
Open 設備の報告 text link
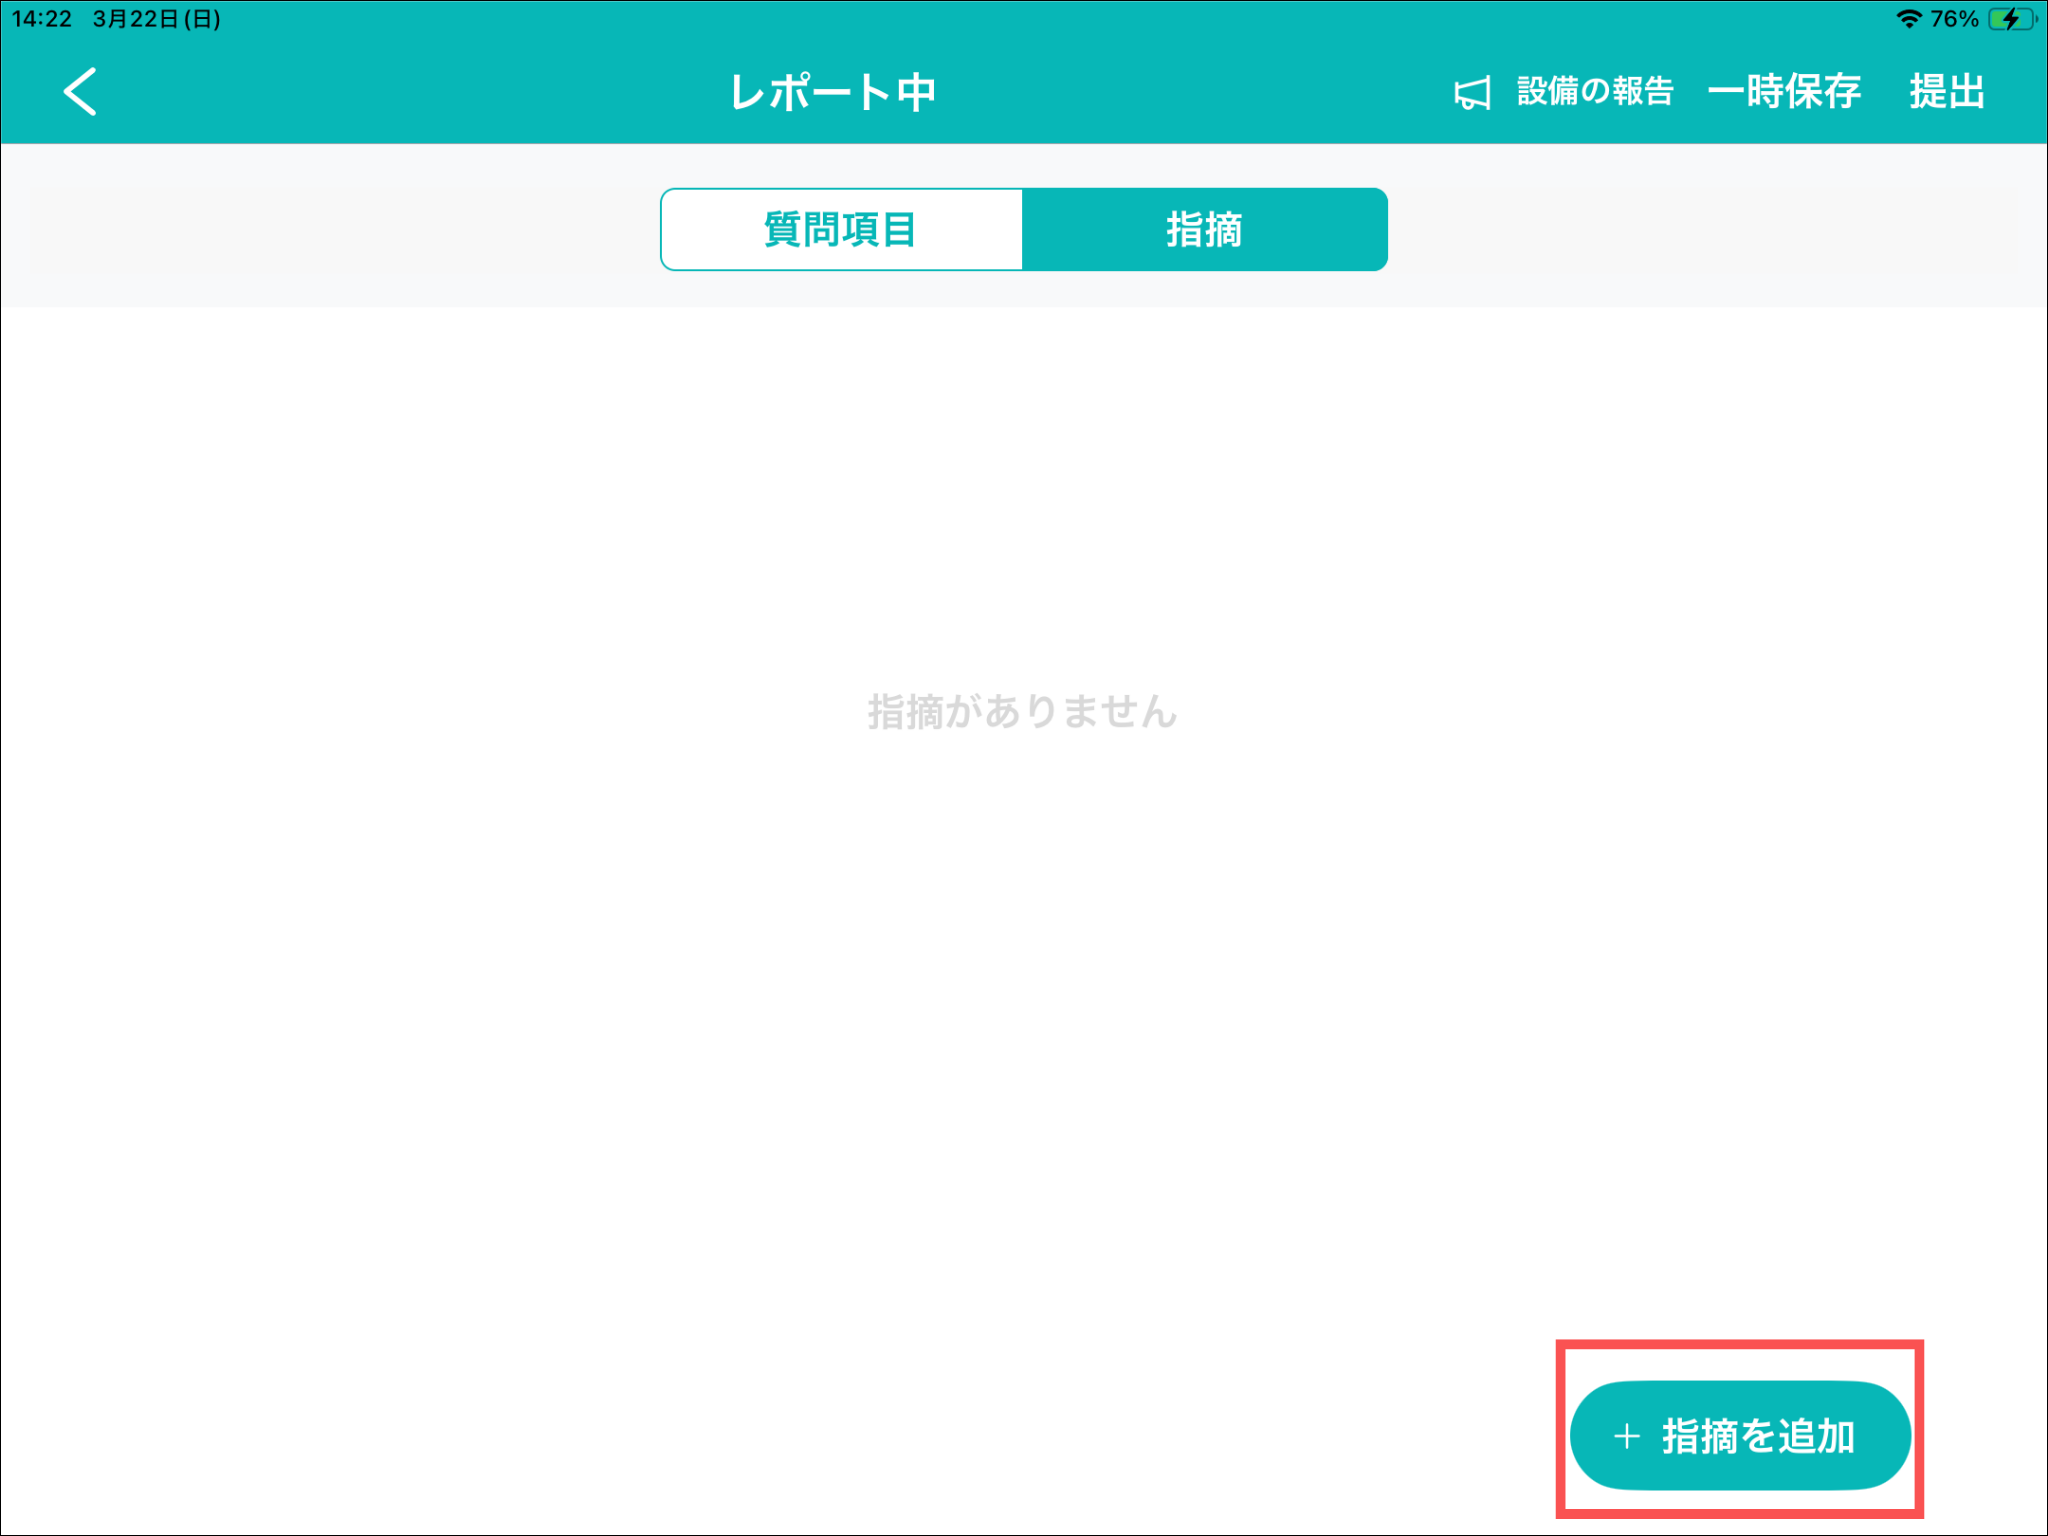(1595, 92)
